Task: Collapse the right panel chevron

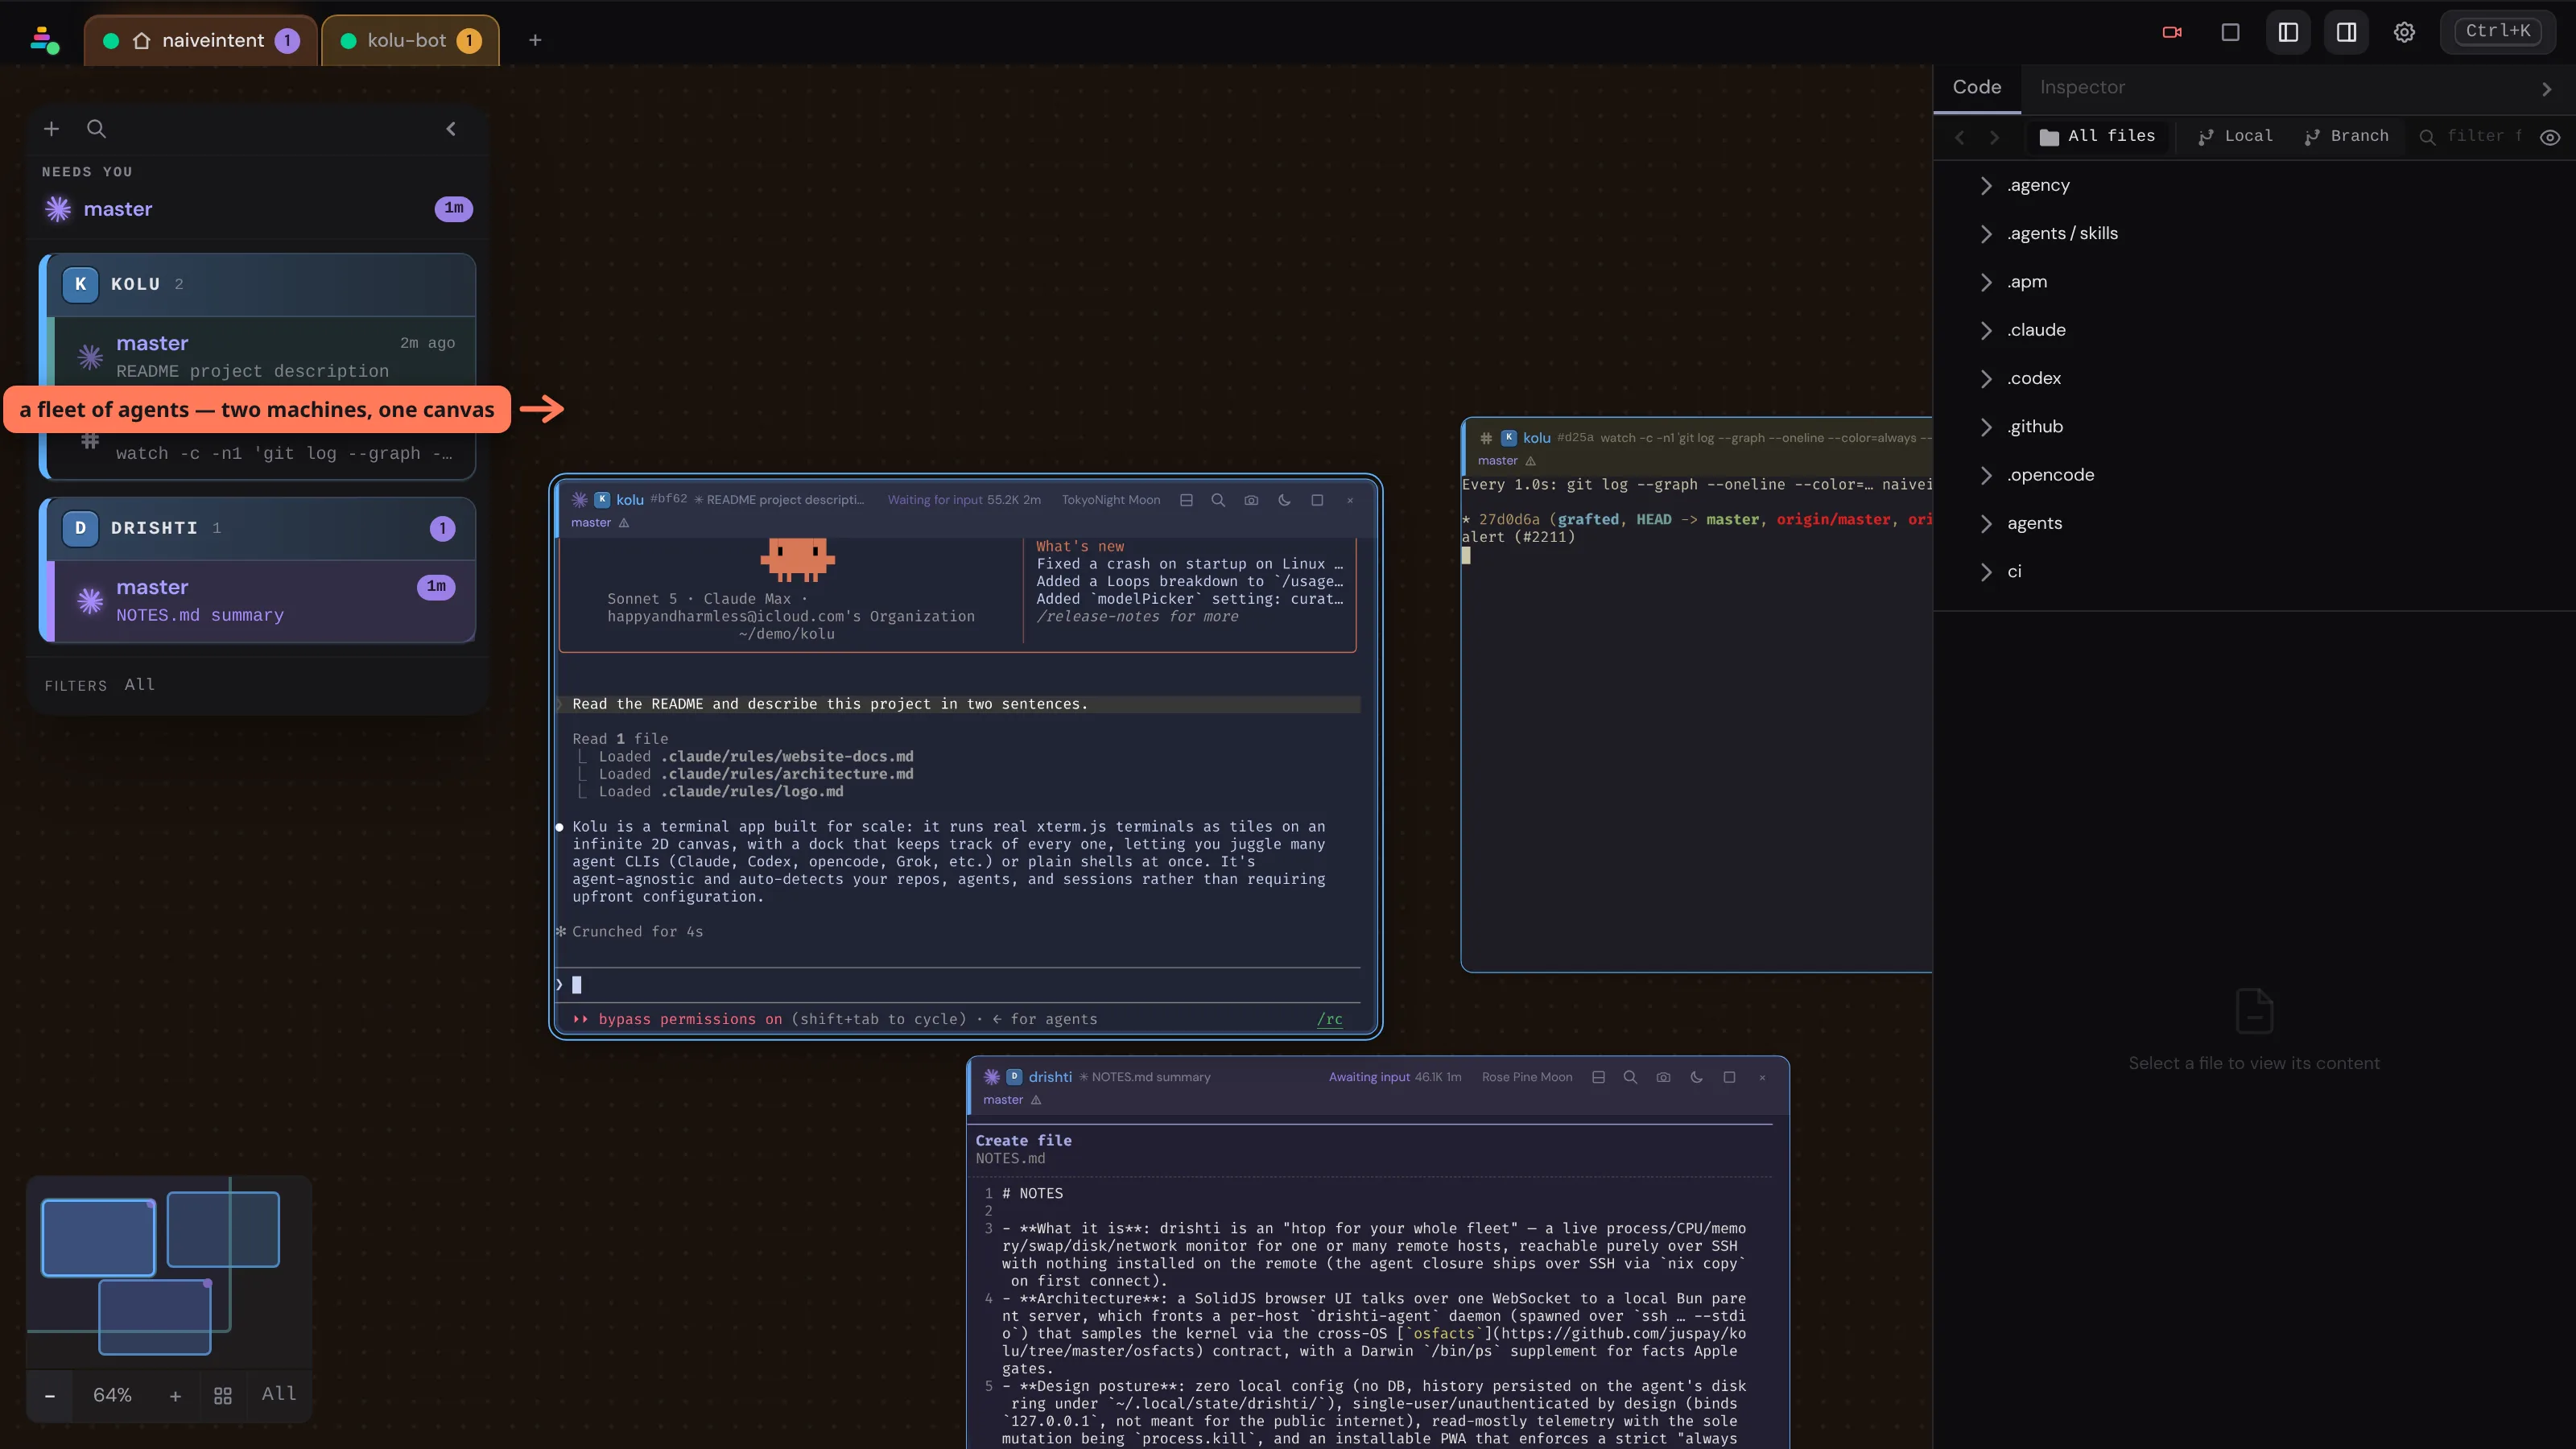Action: [x=2546, y=89]
